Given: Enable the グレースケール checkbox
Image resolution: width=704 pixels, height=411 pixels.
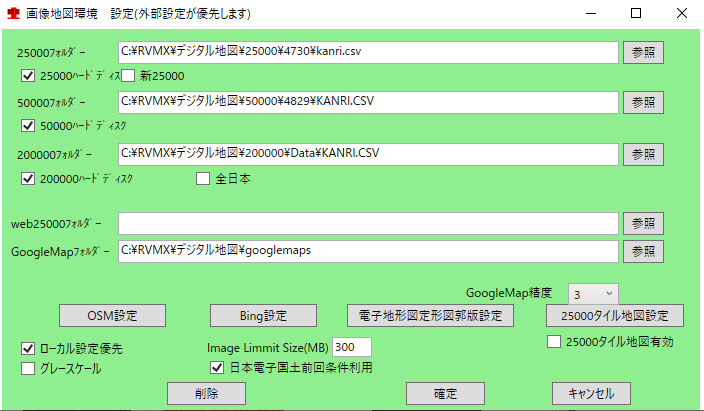Looking at the screenshot, I should coord(28,369).
